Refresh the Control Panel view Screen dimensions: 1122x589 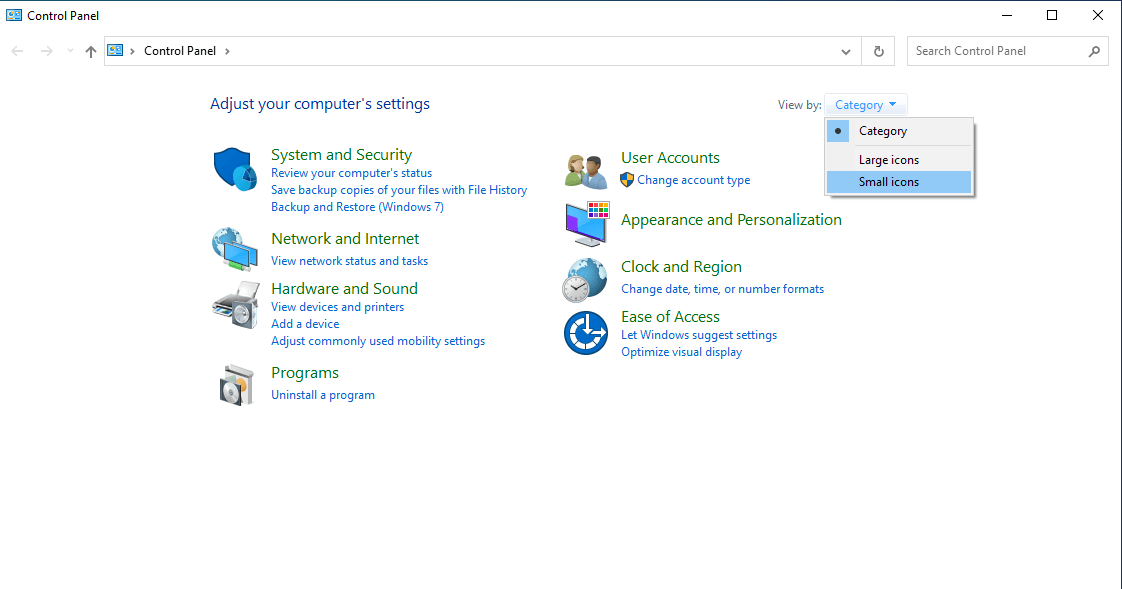coord(878,51)
